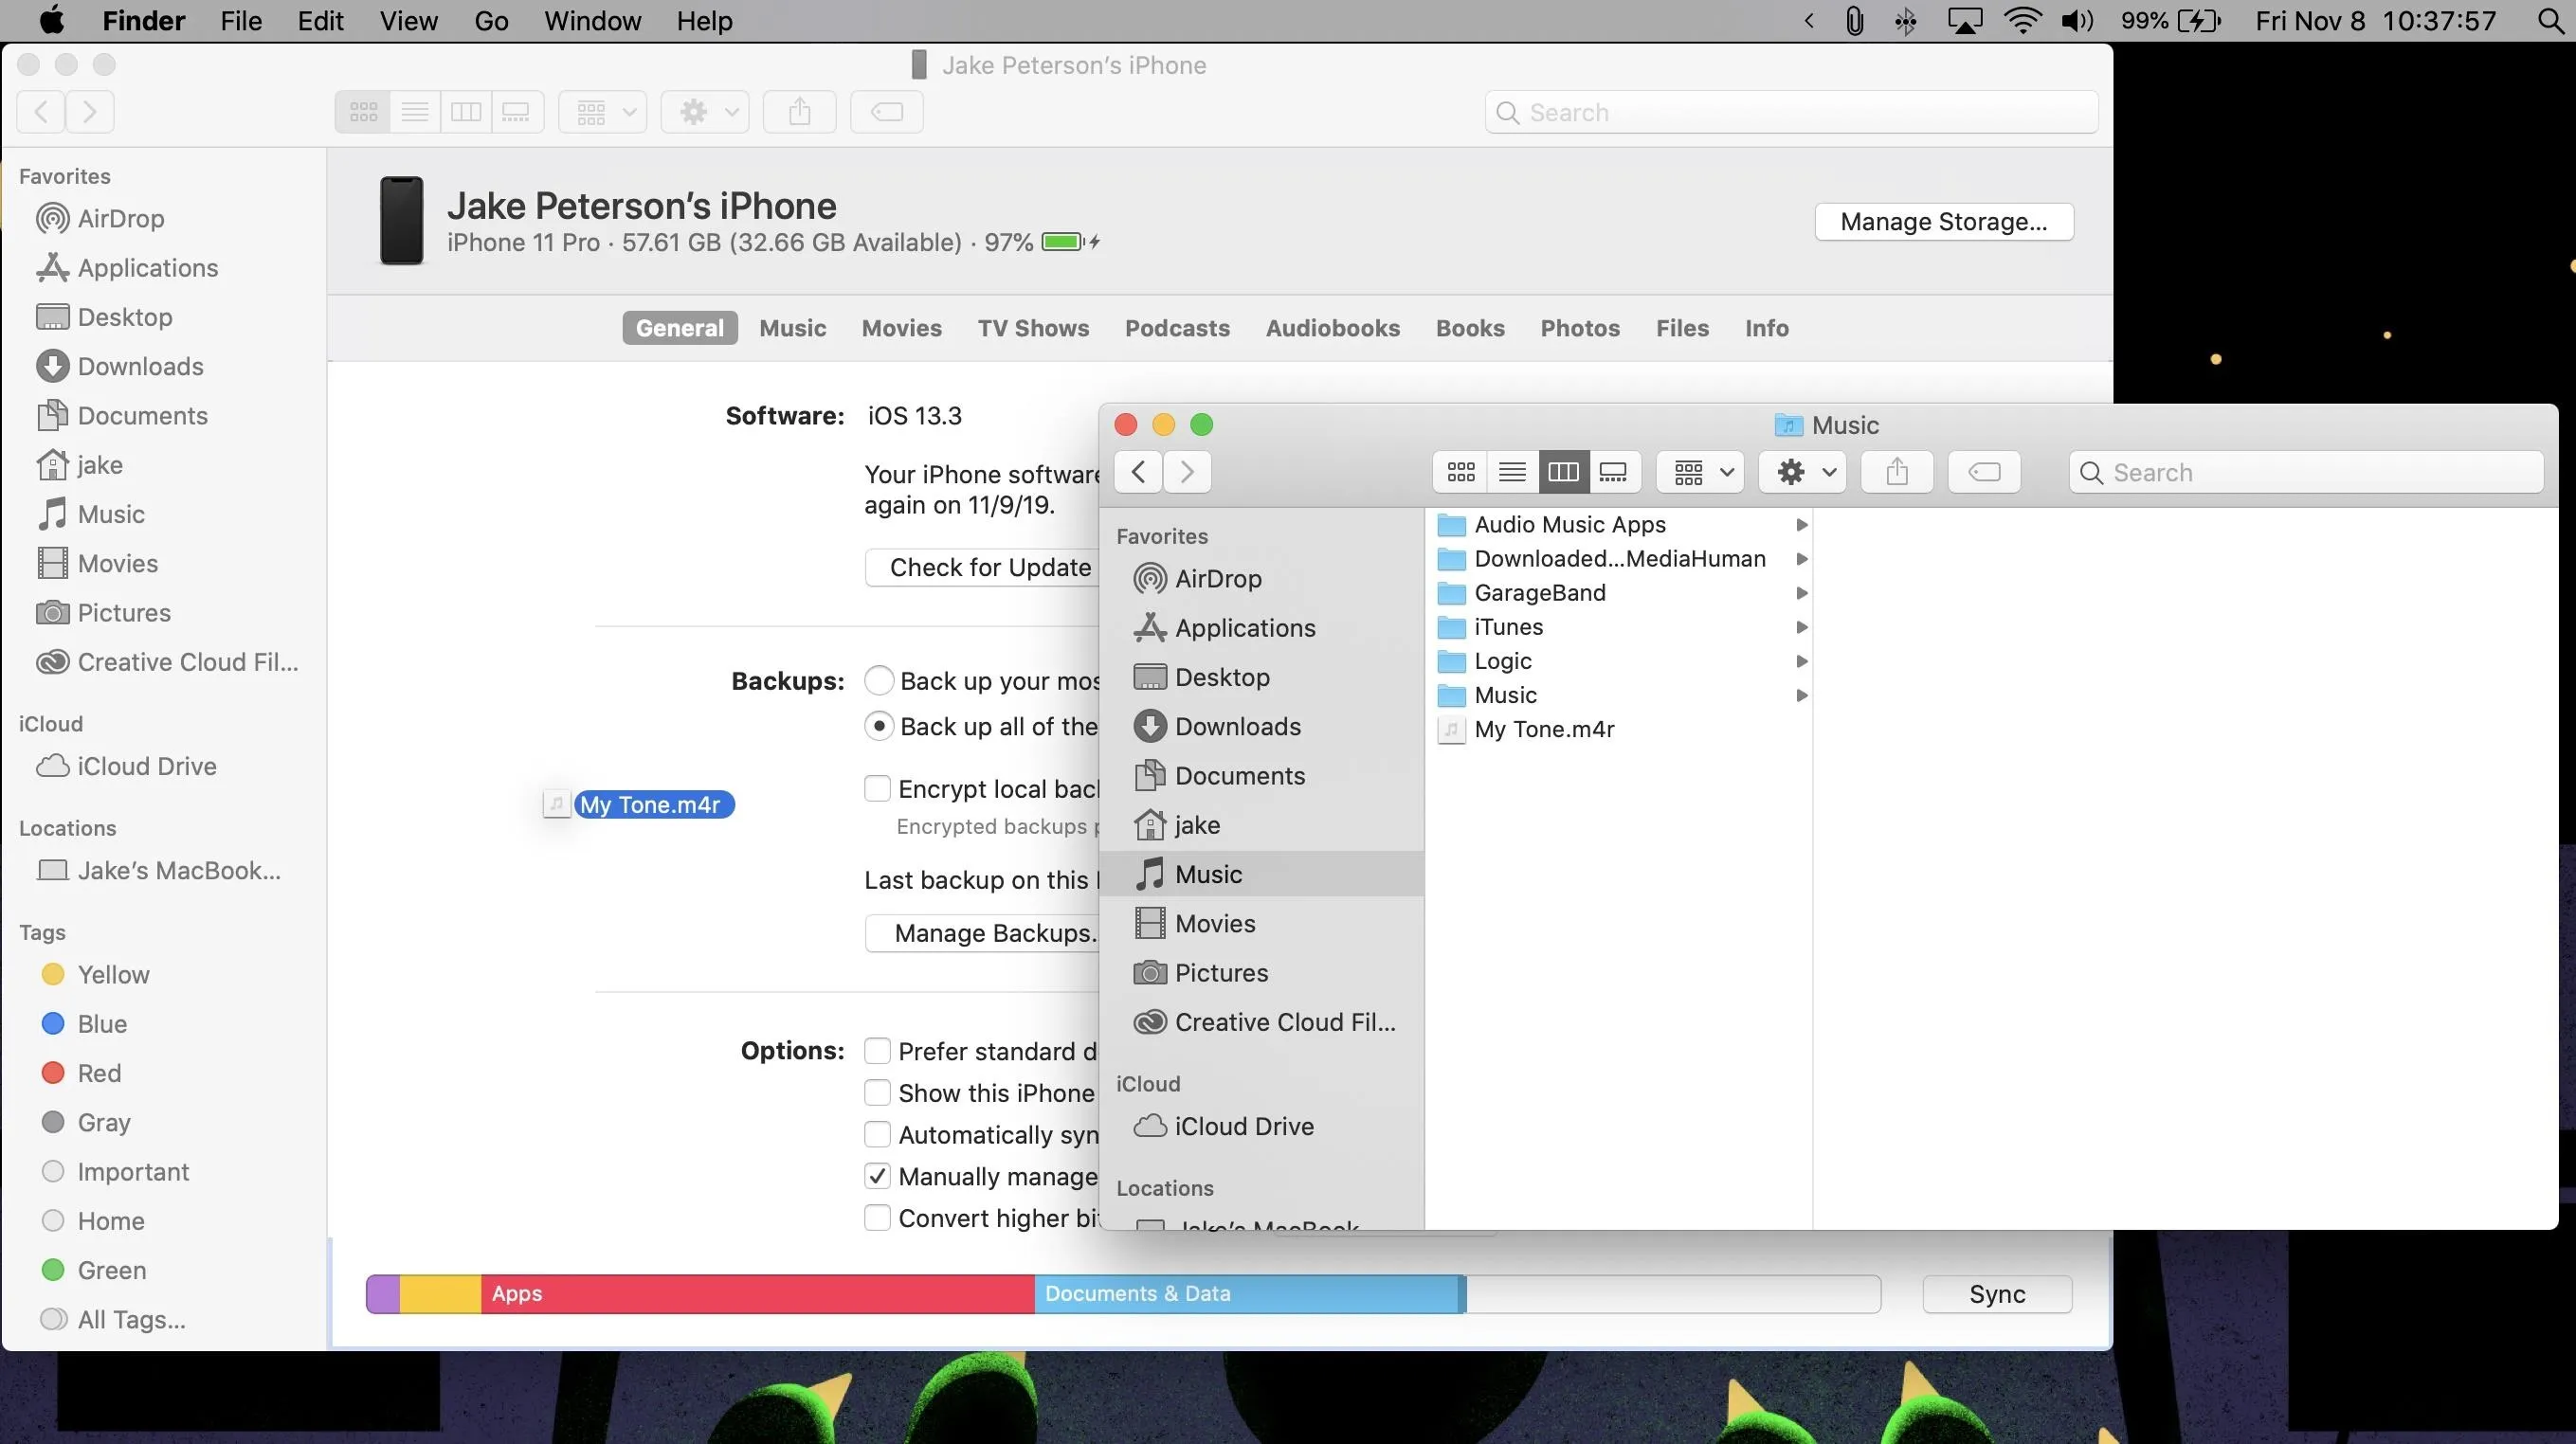
Task: Open the Go menu
Action: tap(491, 21)
